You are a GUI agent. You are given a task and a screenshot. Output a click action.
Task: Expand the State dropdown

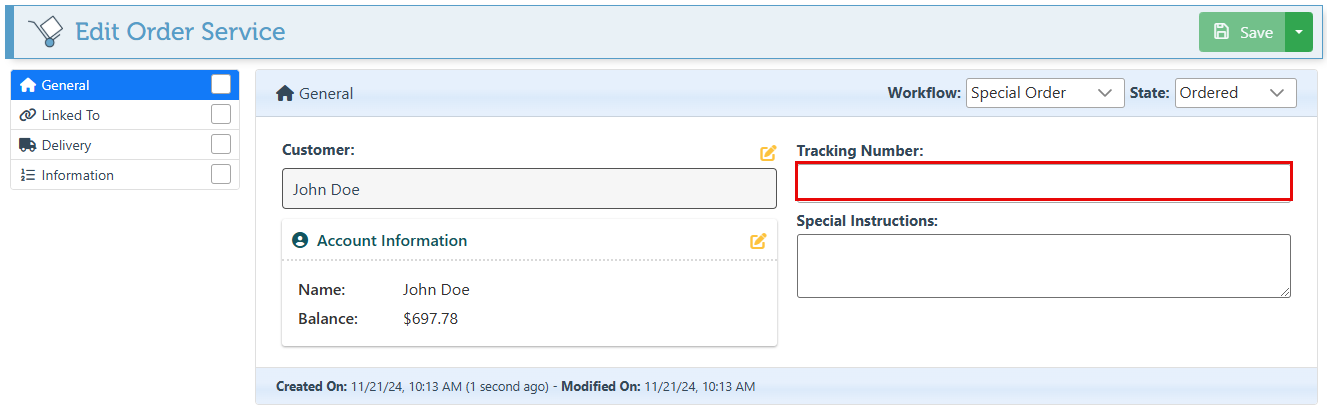(1235, 93)
